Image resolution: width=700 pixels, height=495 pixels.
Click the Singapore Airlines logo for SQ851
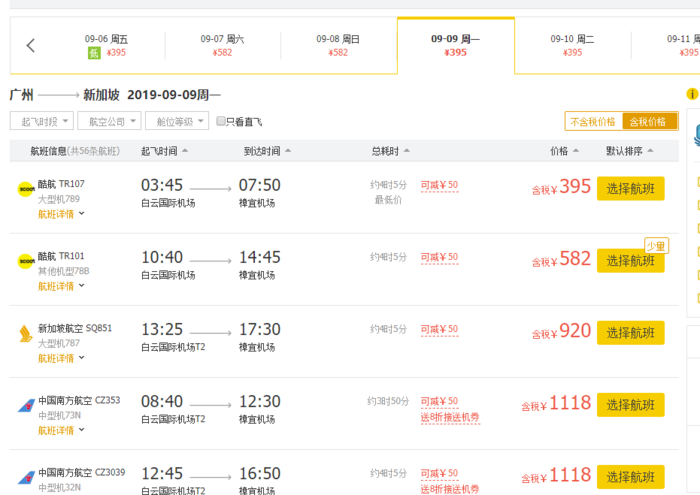pyautogui.click(x=25, y=332)
